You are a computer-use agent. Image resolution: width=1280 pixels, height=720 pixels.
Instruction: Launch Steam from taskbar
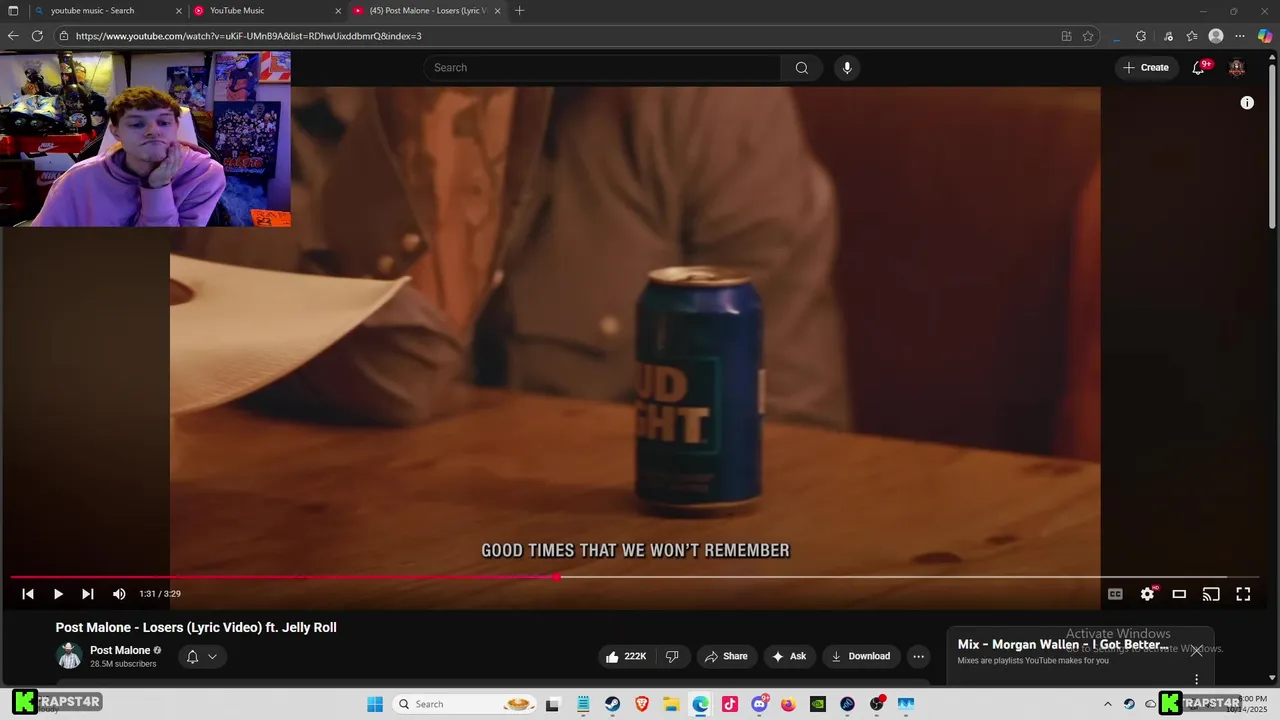click(612, 704)
